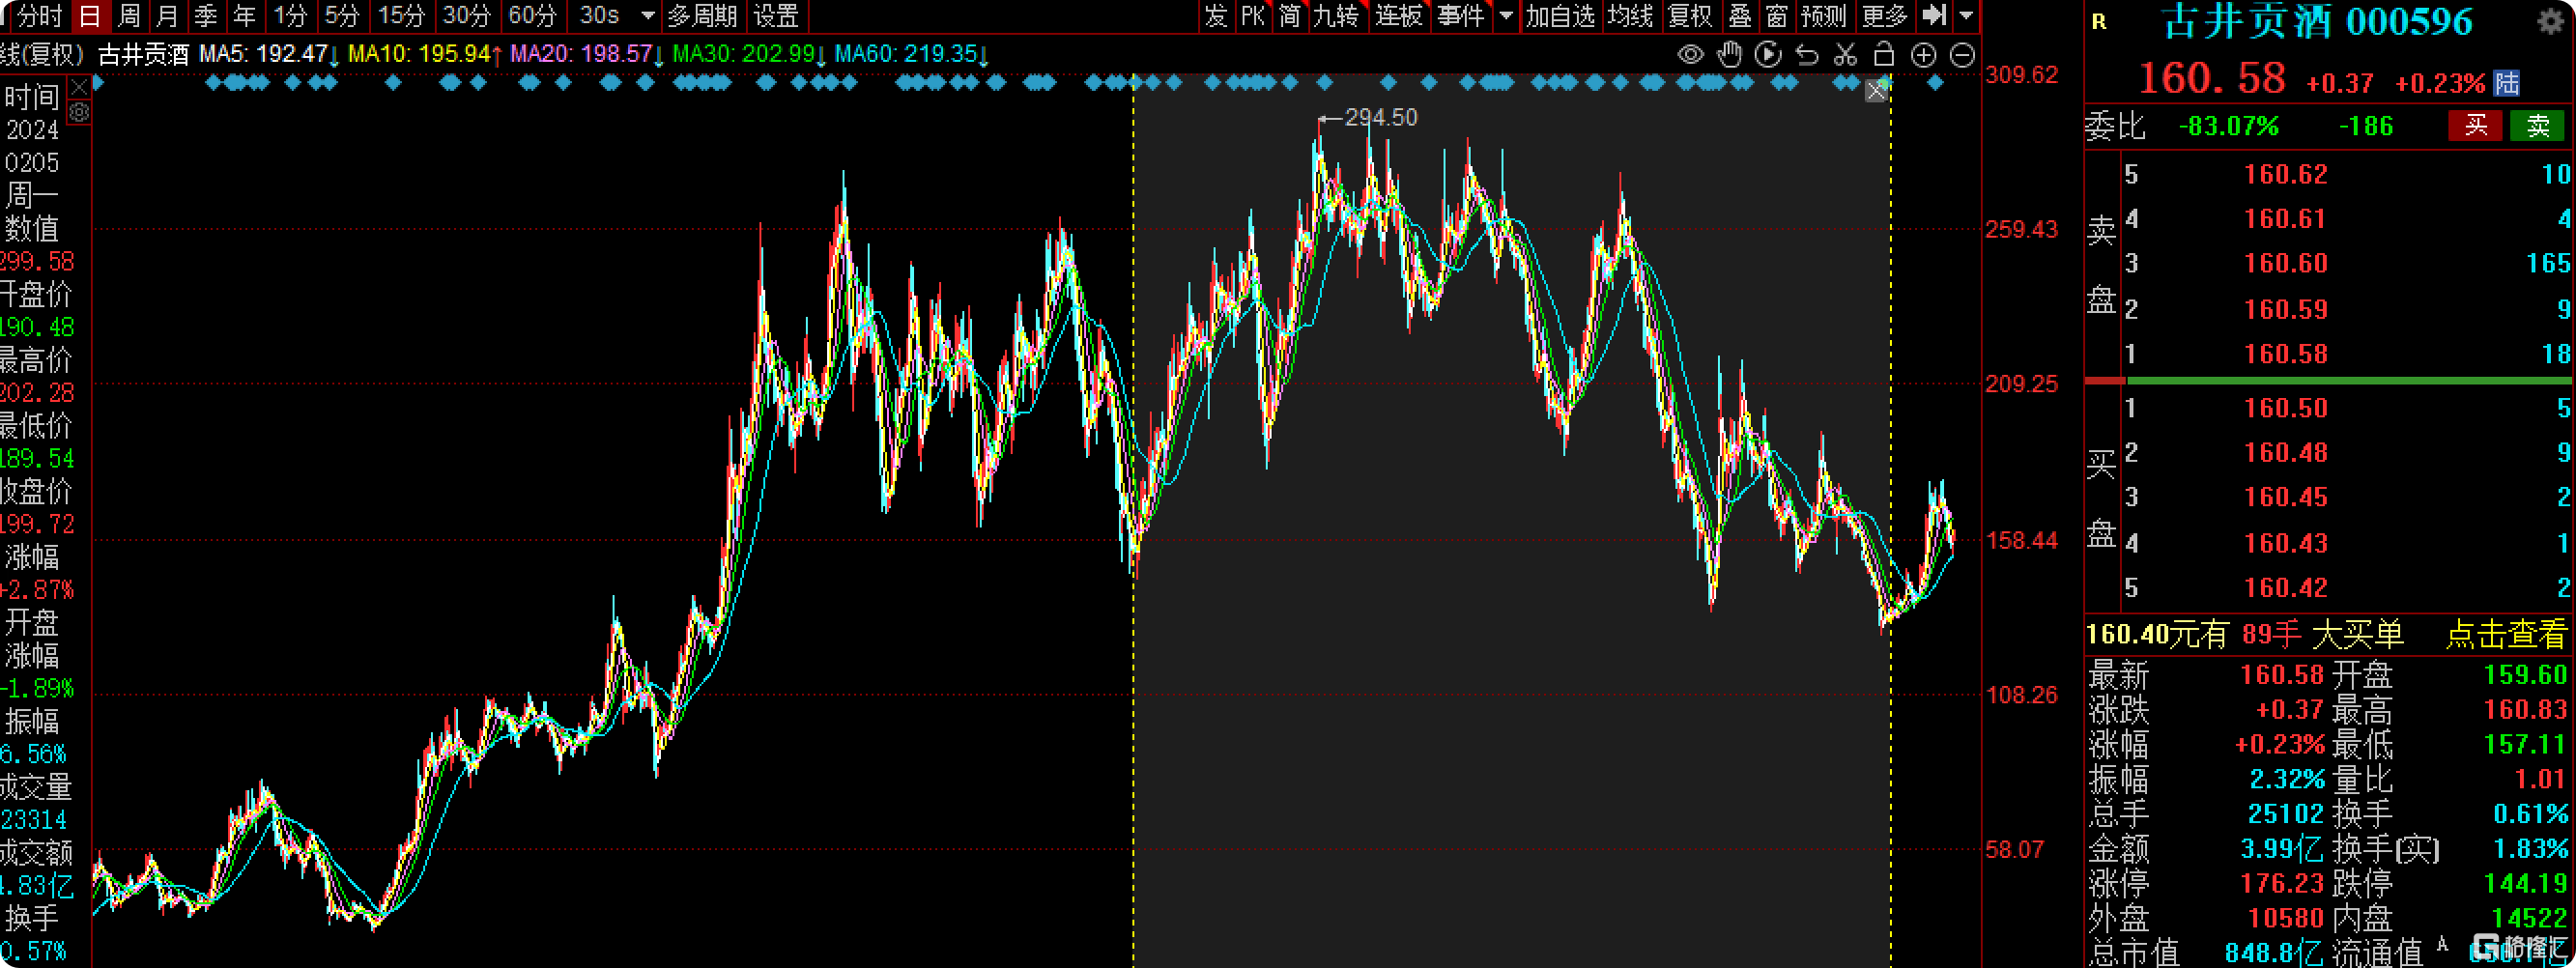Screen dimensions: 2576x968
Task: Zoom out with the minus circle icon
Action: (x=1963, y=55)
